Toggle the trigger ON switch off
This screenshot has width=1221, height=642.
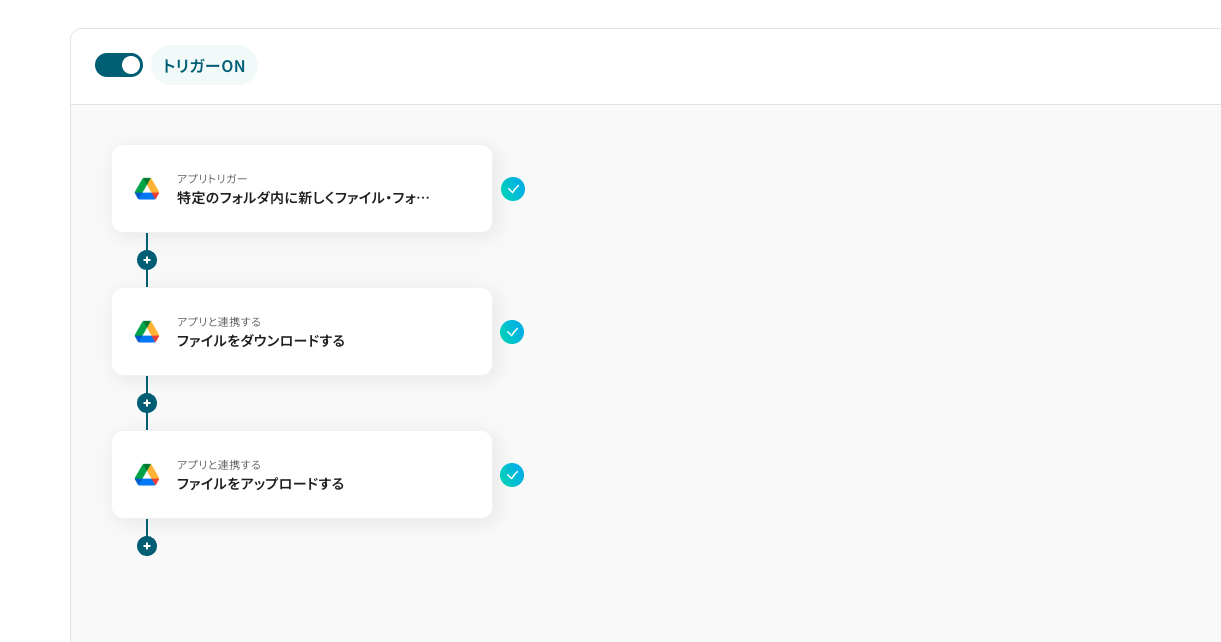tap(119, 65)
